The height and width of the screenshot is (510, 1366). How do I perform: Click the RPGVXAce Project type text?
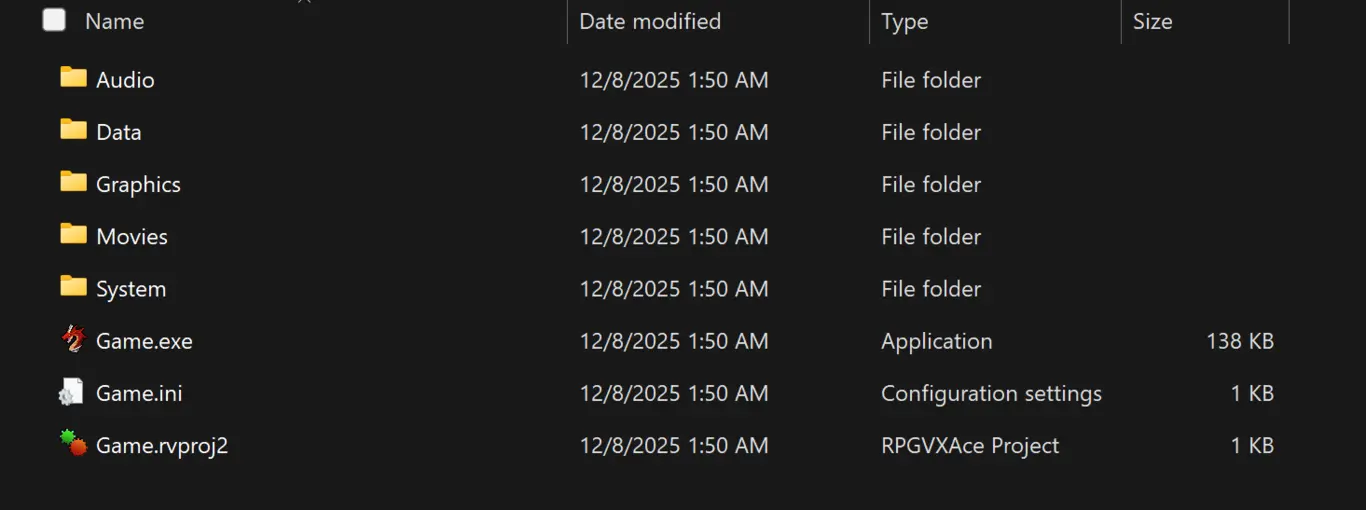point(969,445)
